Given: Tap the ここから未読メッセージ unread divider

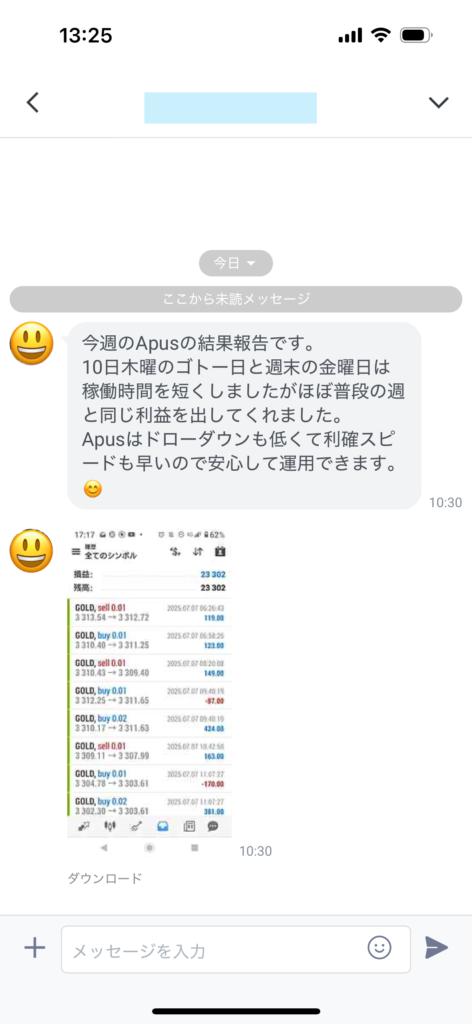Looking at the screenshot, I should click(236, 299).
